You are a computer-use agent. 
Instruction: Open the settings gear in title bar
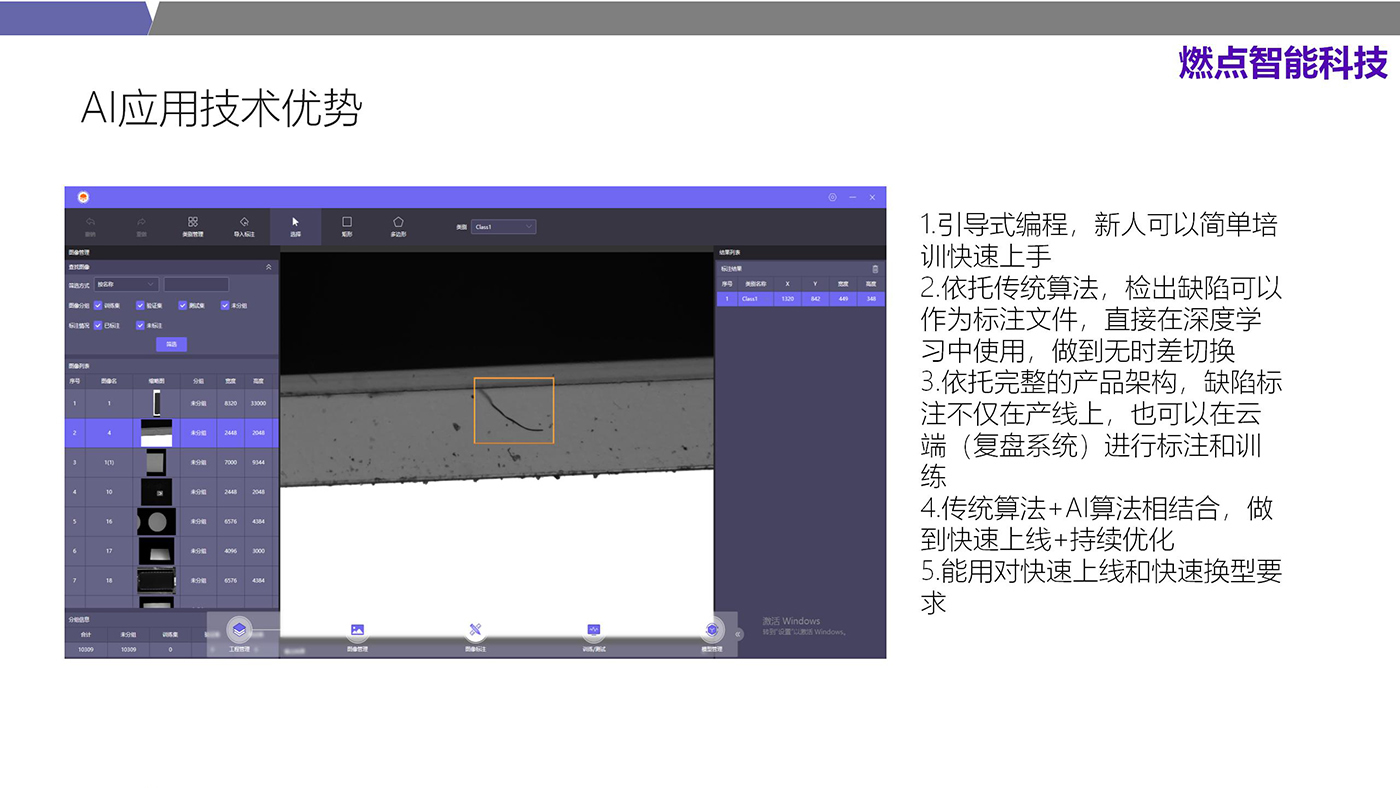[832, 197]
